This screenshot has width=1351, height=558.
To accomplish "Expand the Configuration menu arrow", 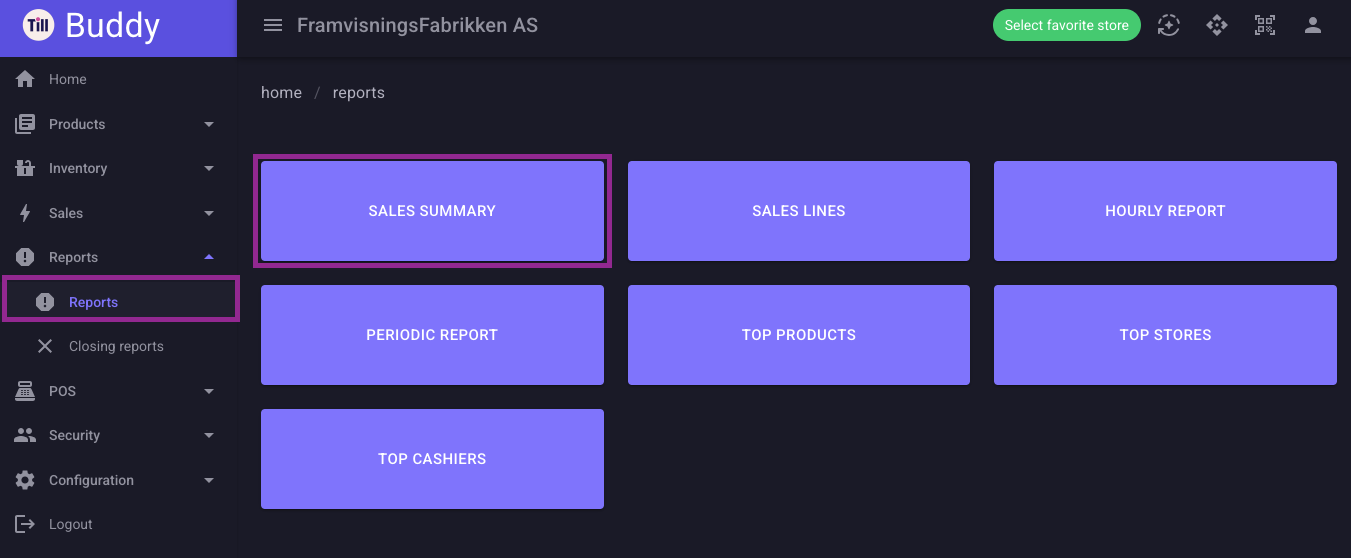I will [x=209, y=480].
